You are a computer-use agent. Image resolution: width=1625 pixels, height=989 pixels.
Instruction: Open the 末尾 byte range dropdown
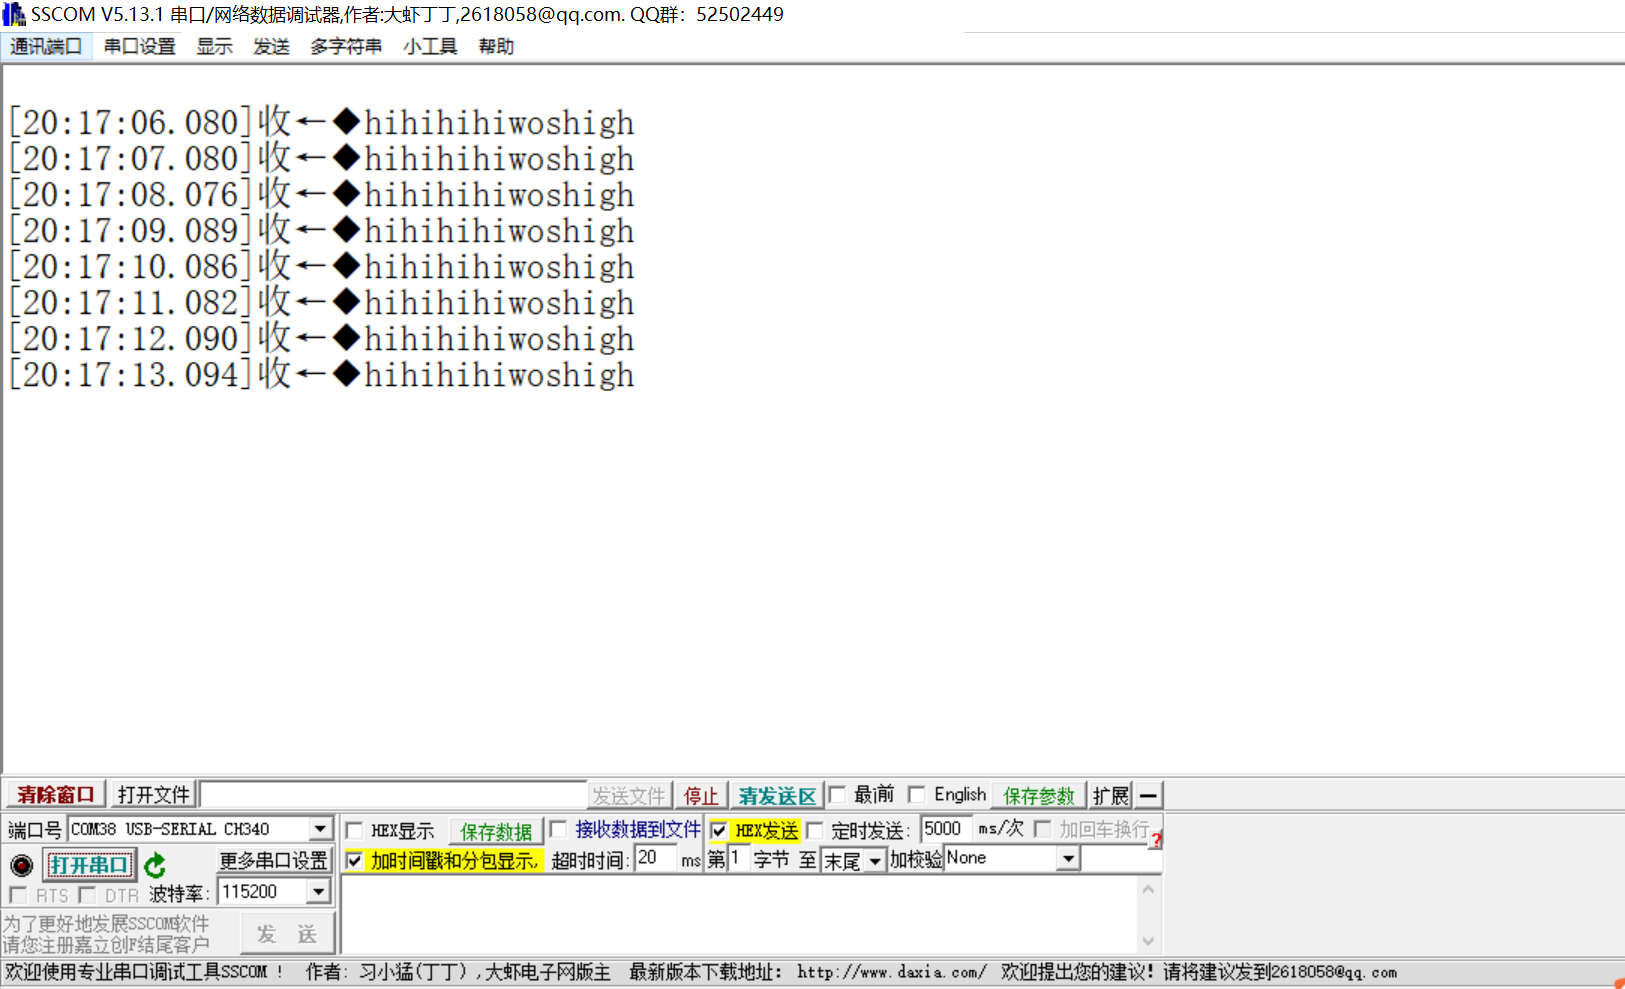tap(875, 860)
